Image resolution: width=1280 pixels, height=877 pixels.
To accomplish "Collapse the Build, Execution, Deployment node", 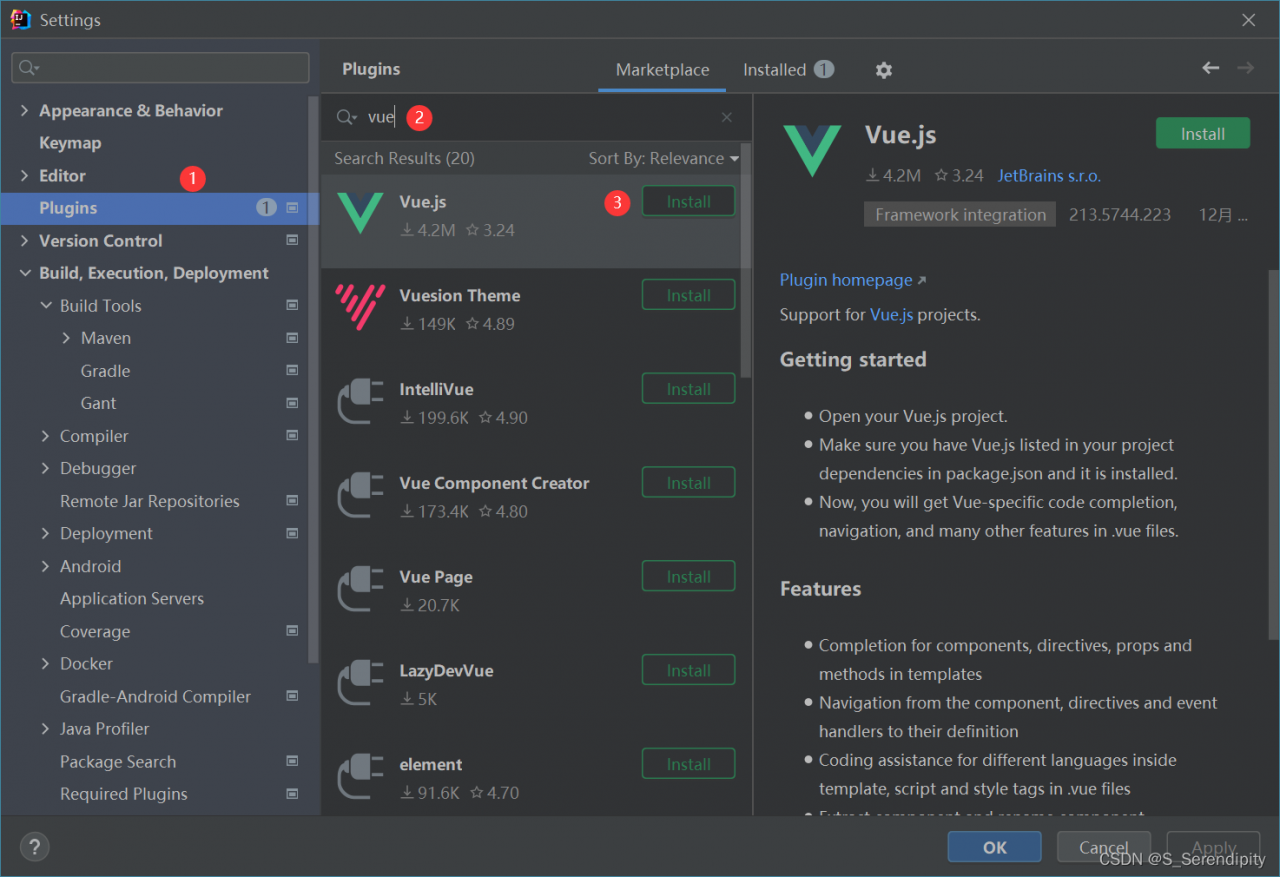I will click(x=25, y=274).
